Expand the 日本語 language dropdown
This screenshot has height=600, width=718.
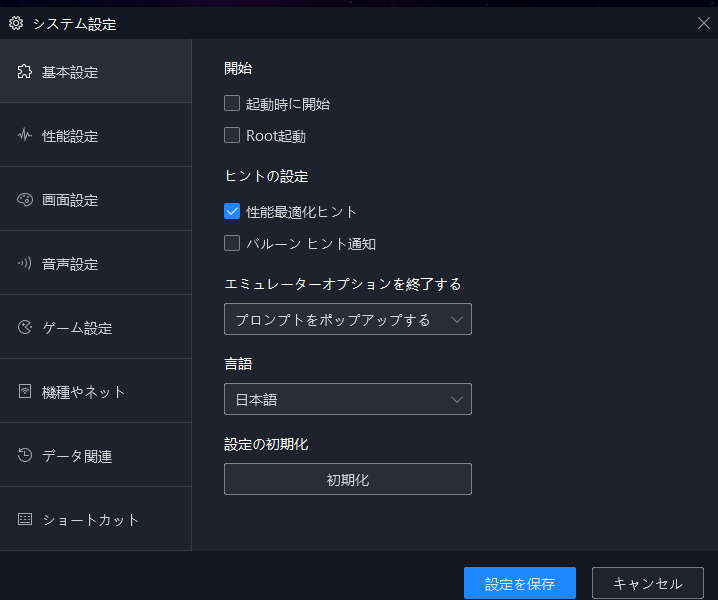(348, 399)
